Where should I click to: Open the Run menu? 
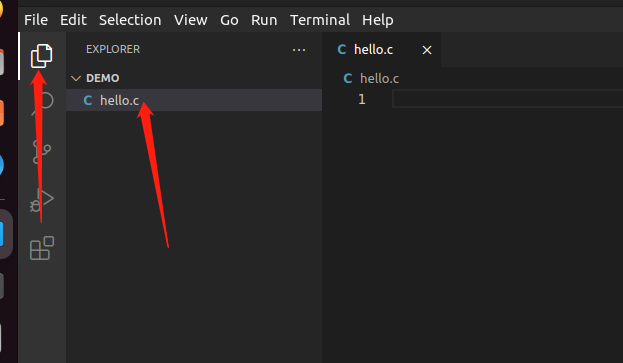pos(264,20)
